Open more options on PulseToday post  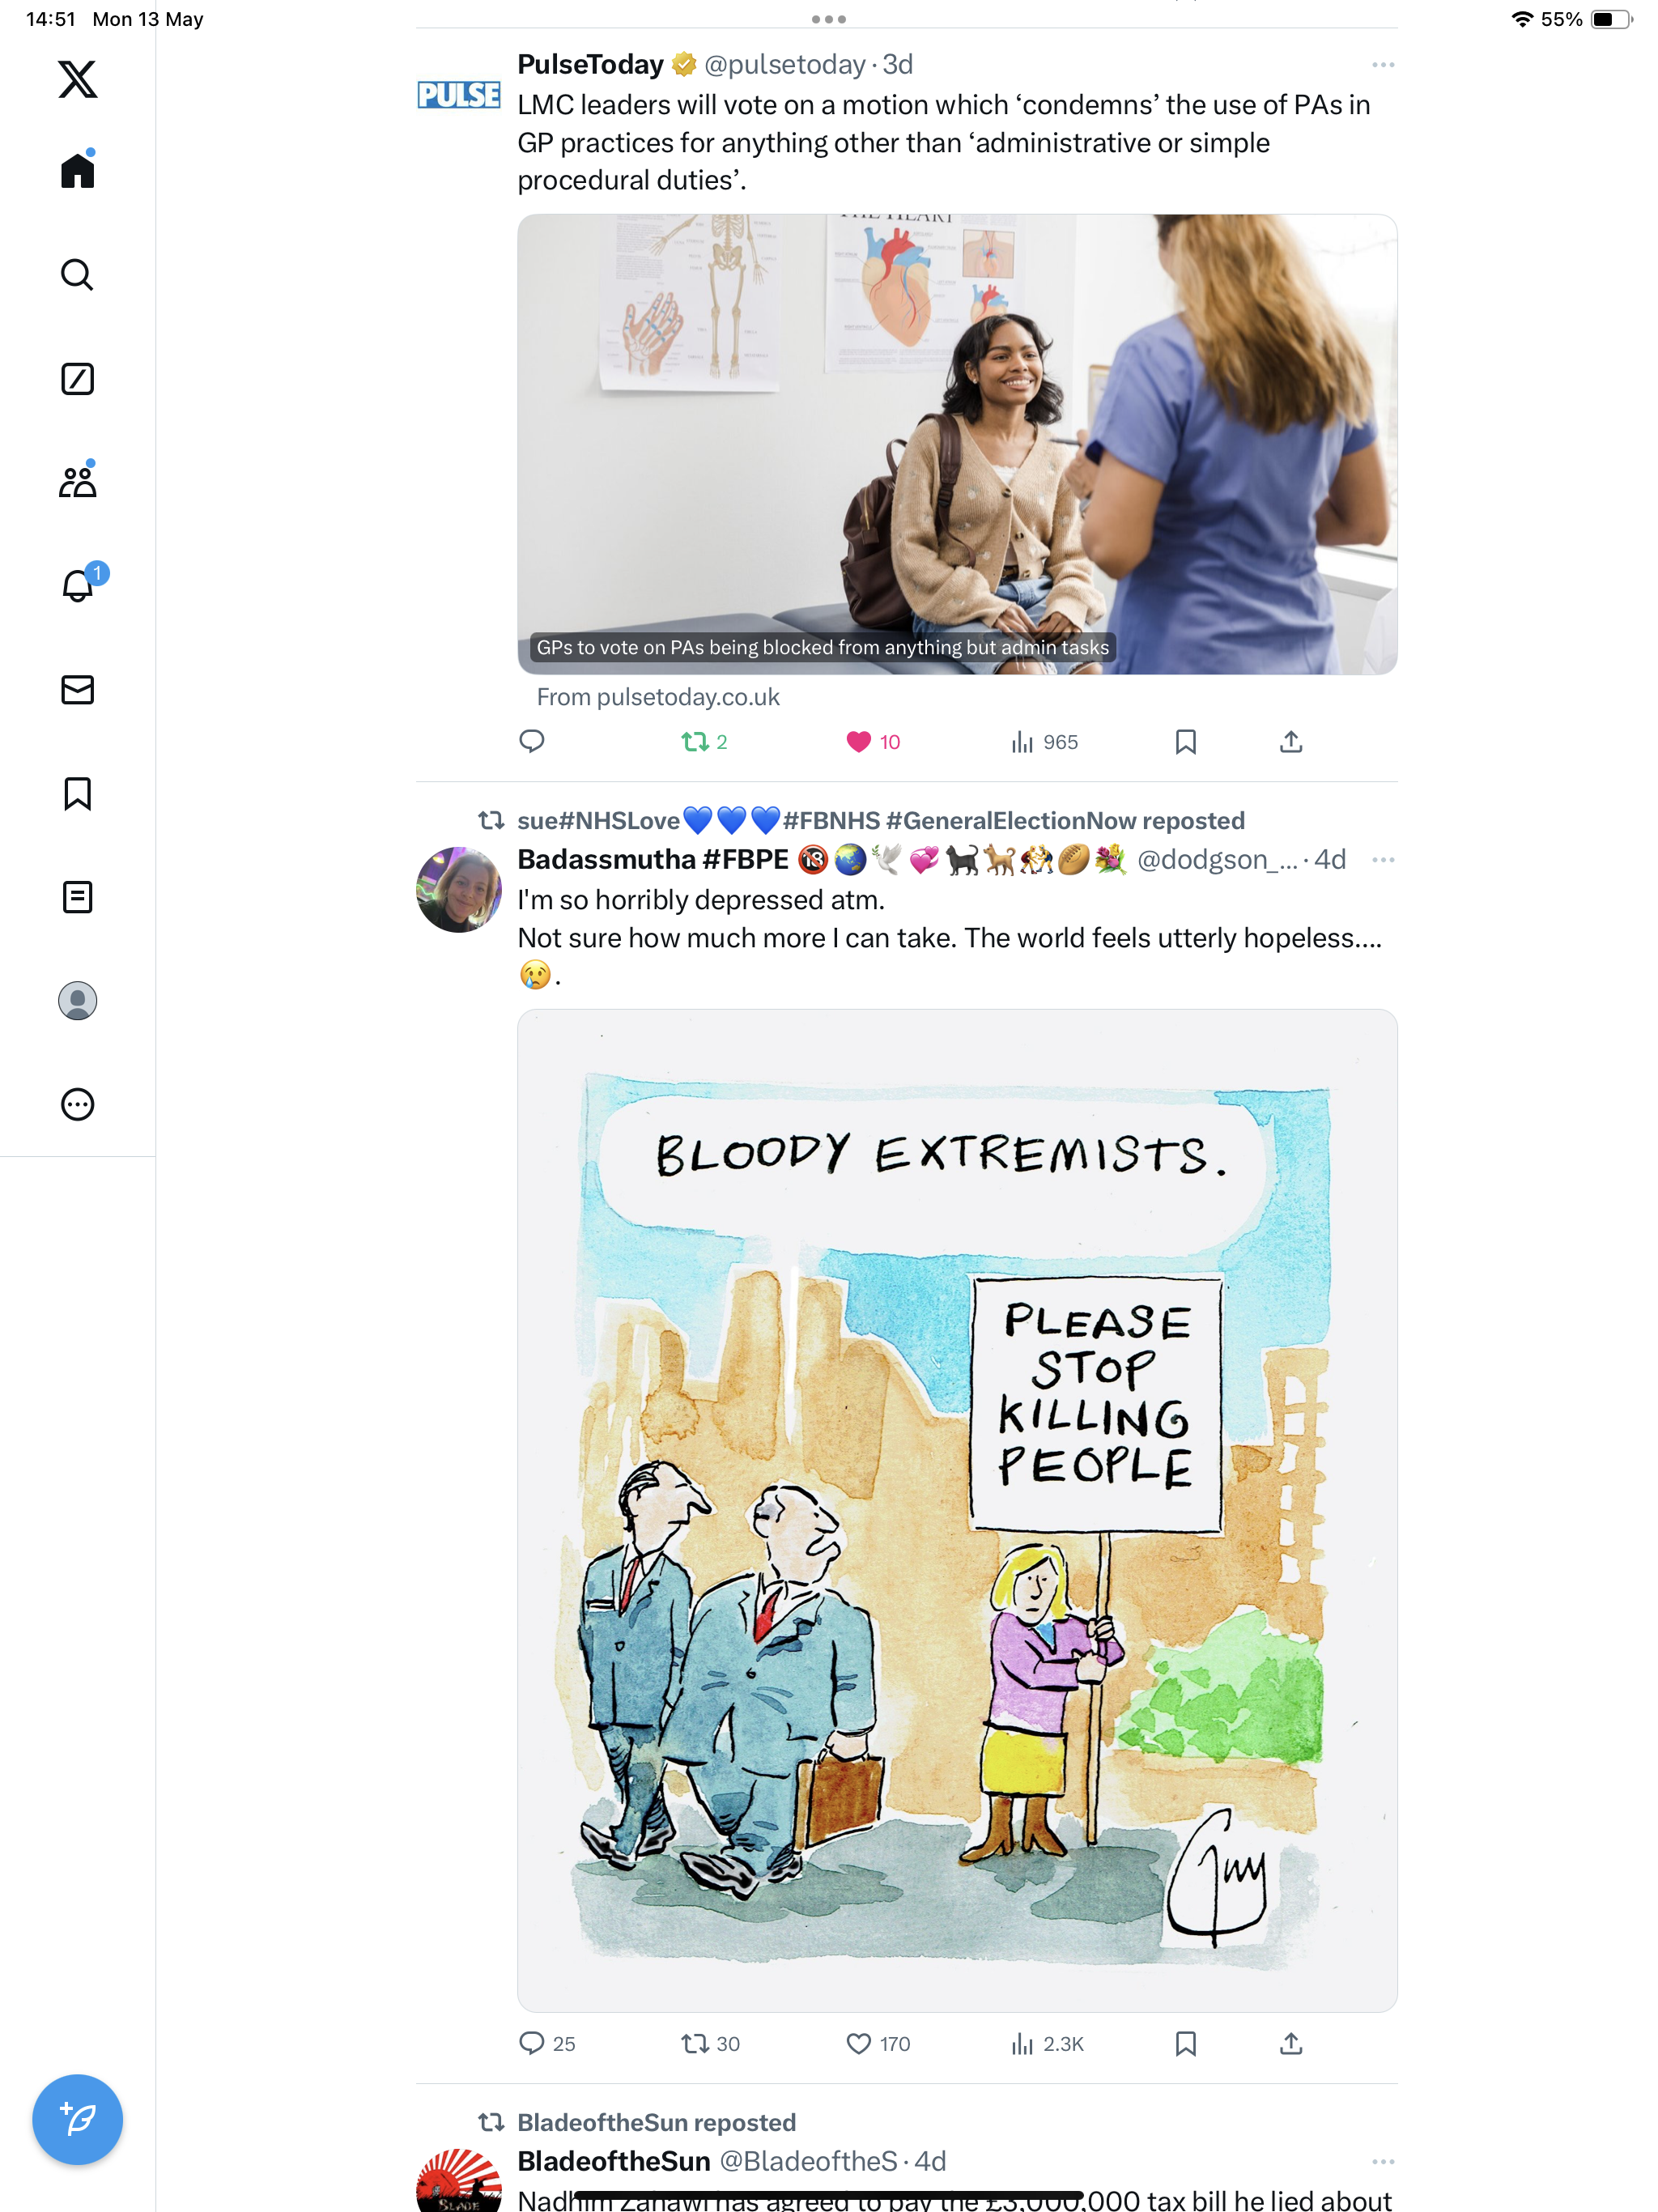(1383, 65)
